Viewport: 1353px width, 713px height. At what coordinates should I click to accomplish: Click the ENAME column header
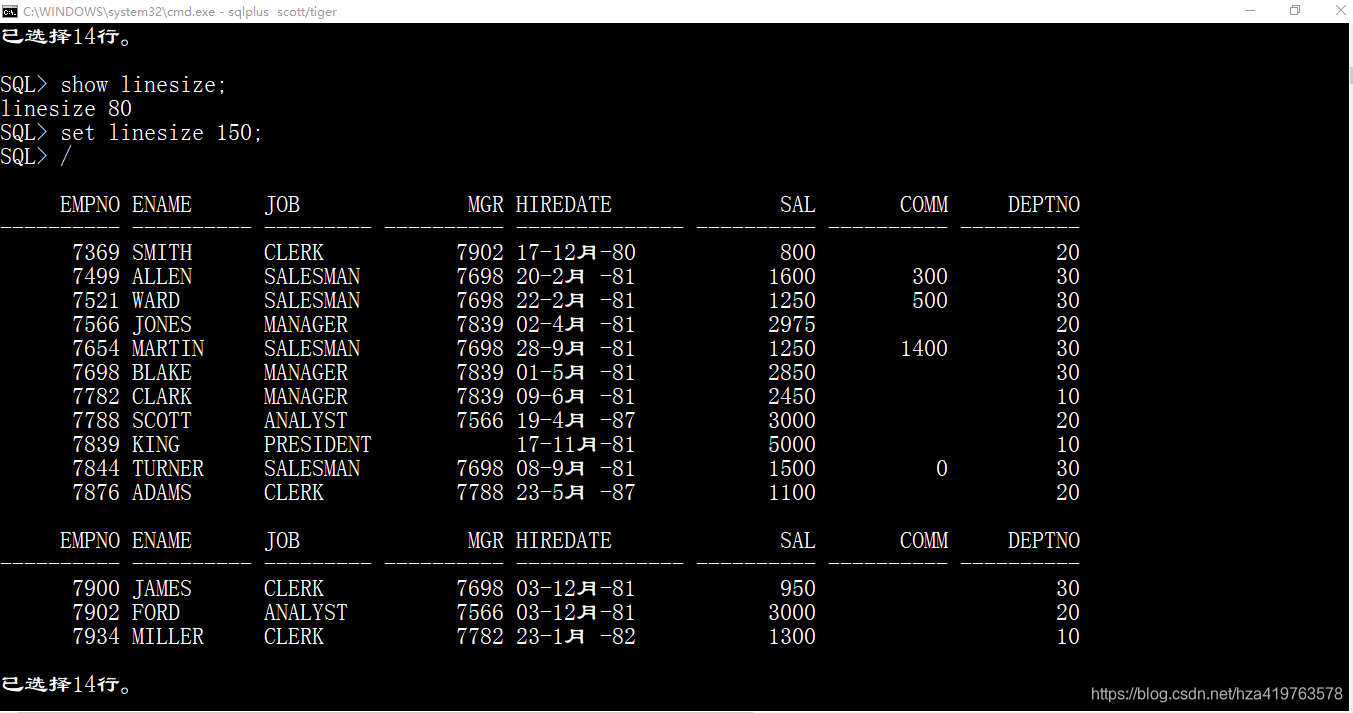(x=162, y=204)
